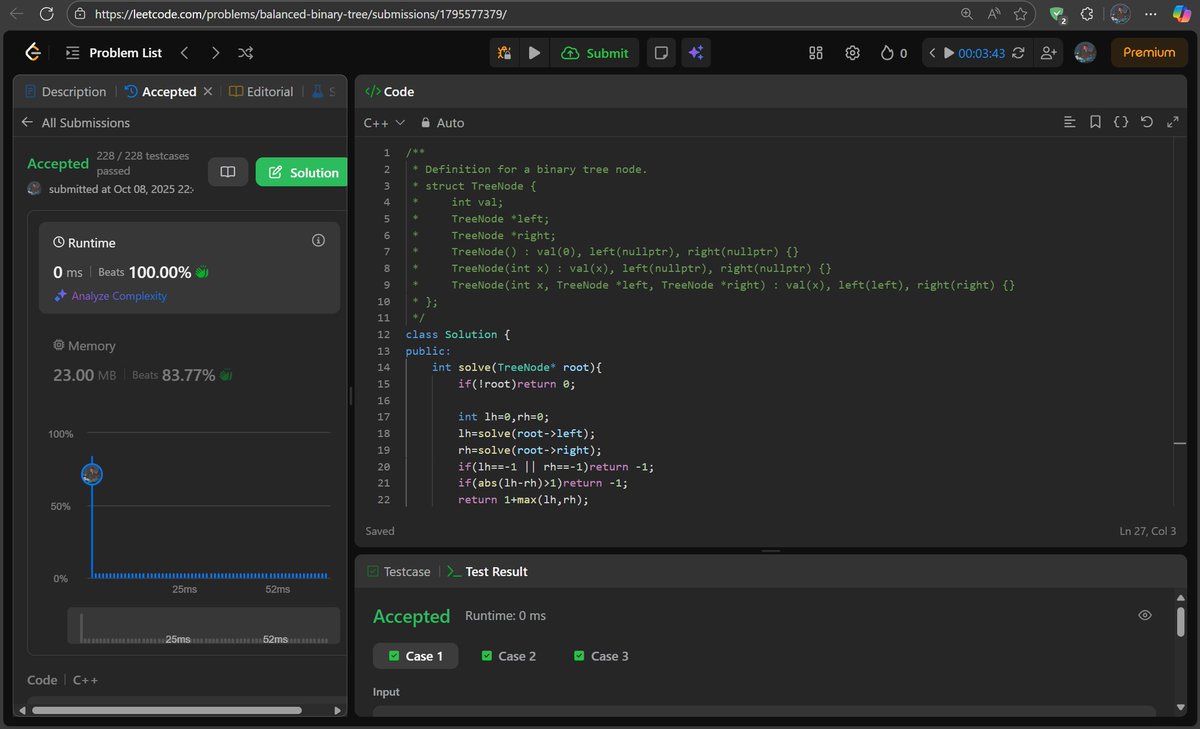
Task: Open the C++ language dropdown
Action: [x=384, y=123]
